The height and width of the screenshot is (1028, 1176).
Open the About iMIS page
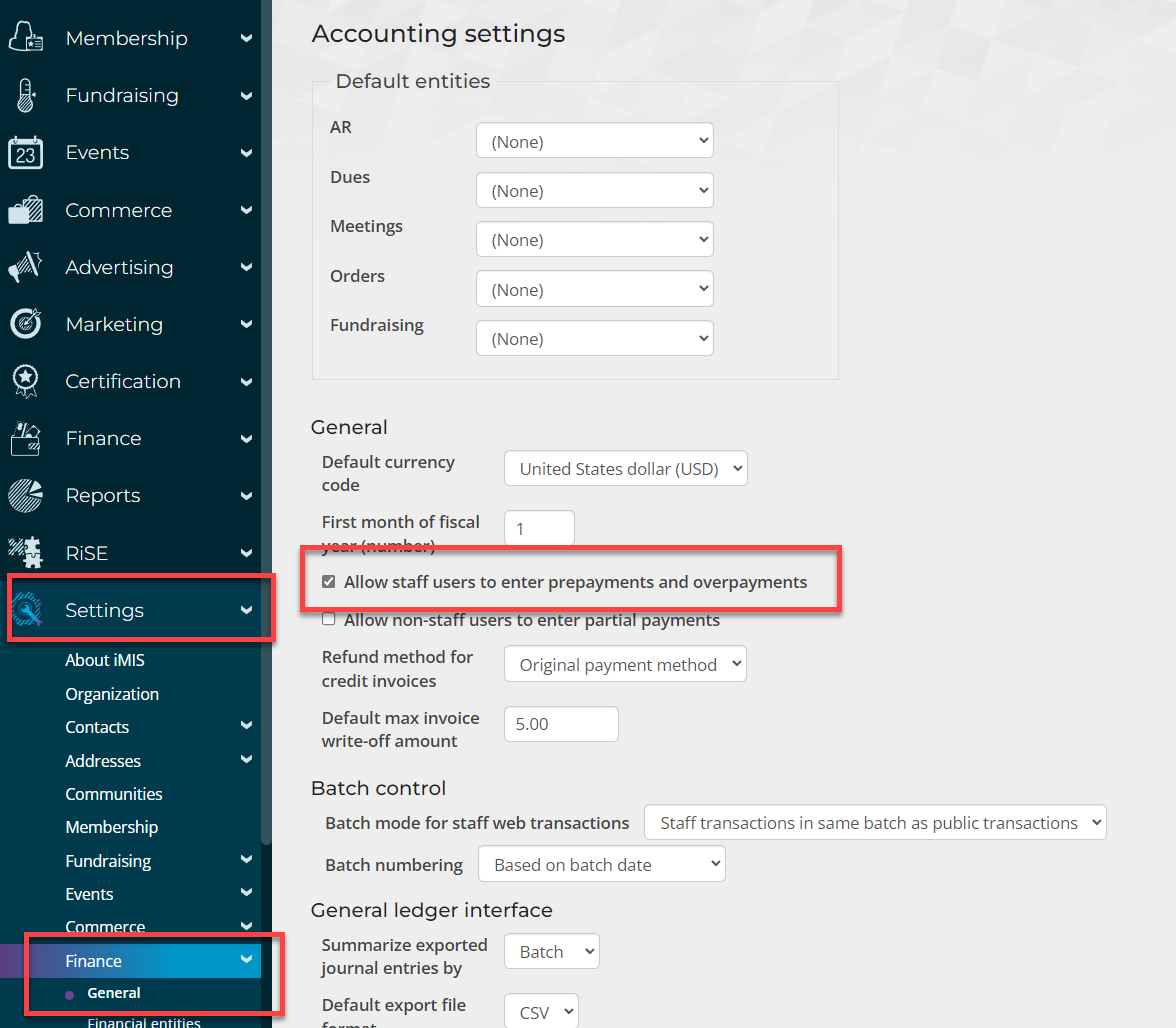click(104, 659)
